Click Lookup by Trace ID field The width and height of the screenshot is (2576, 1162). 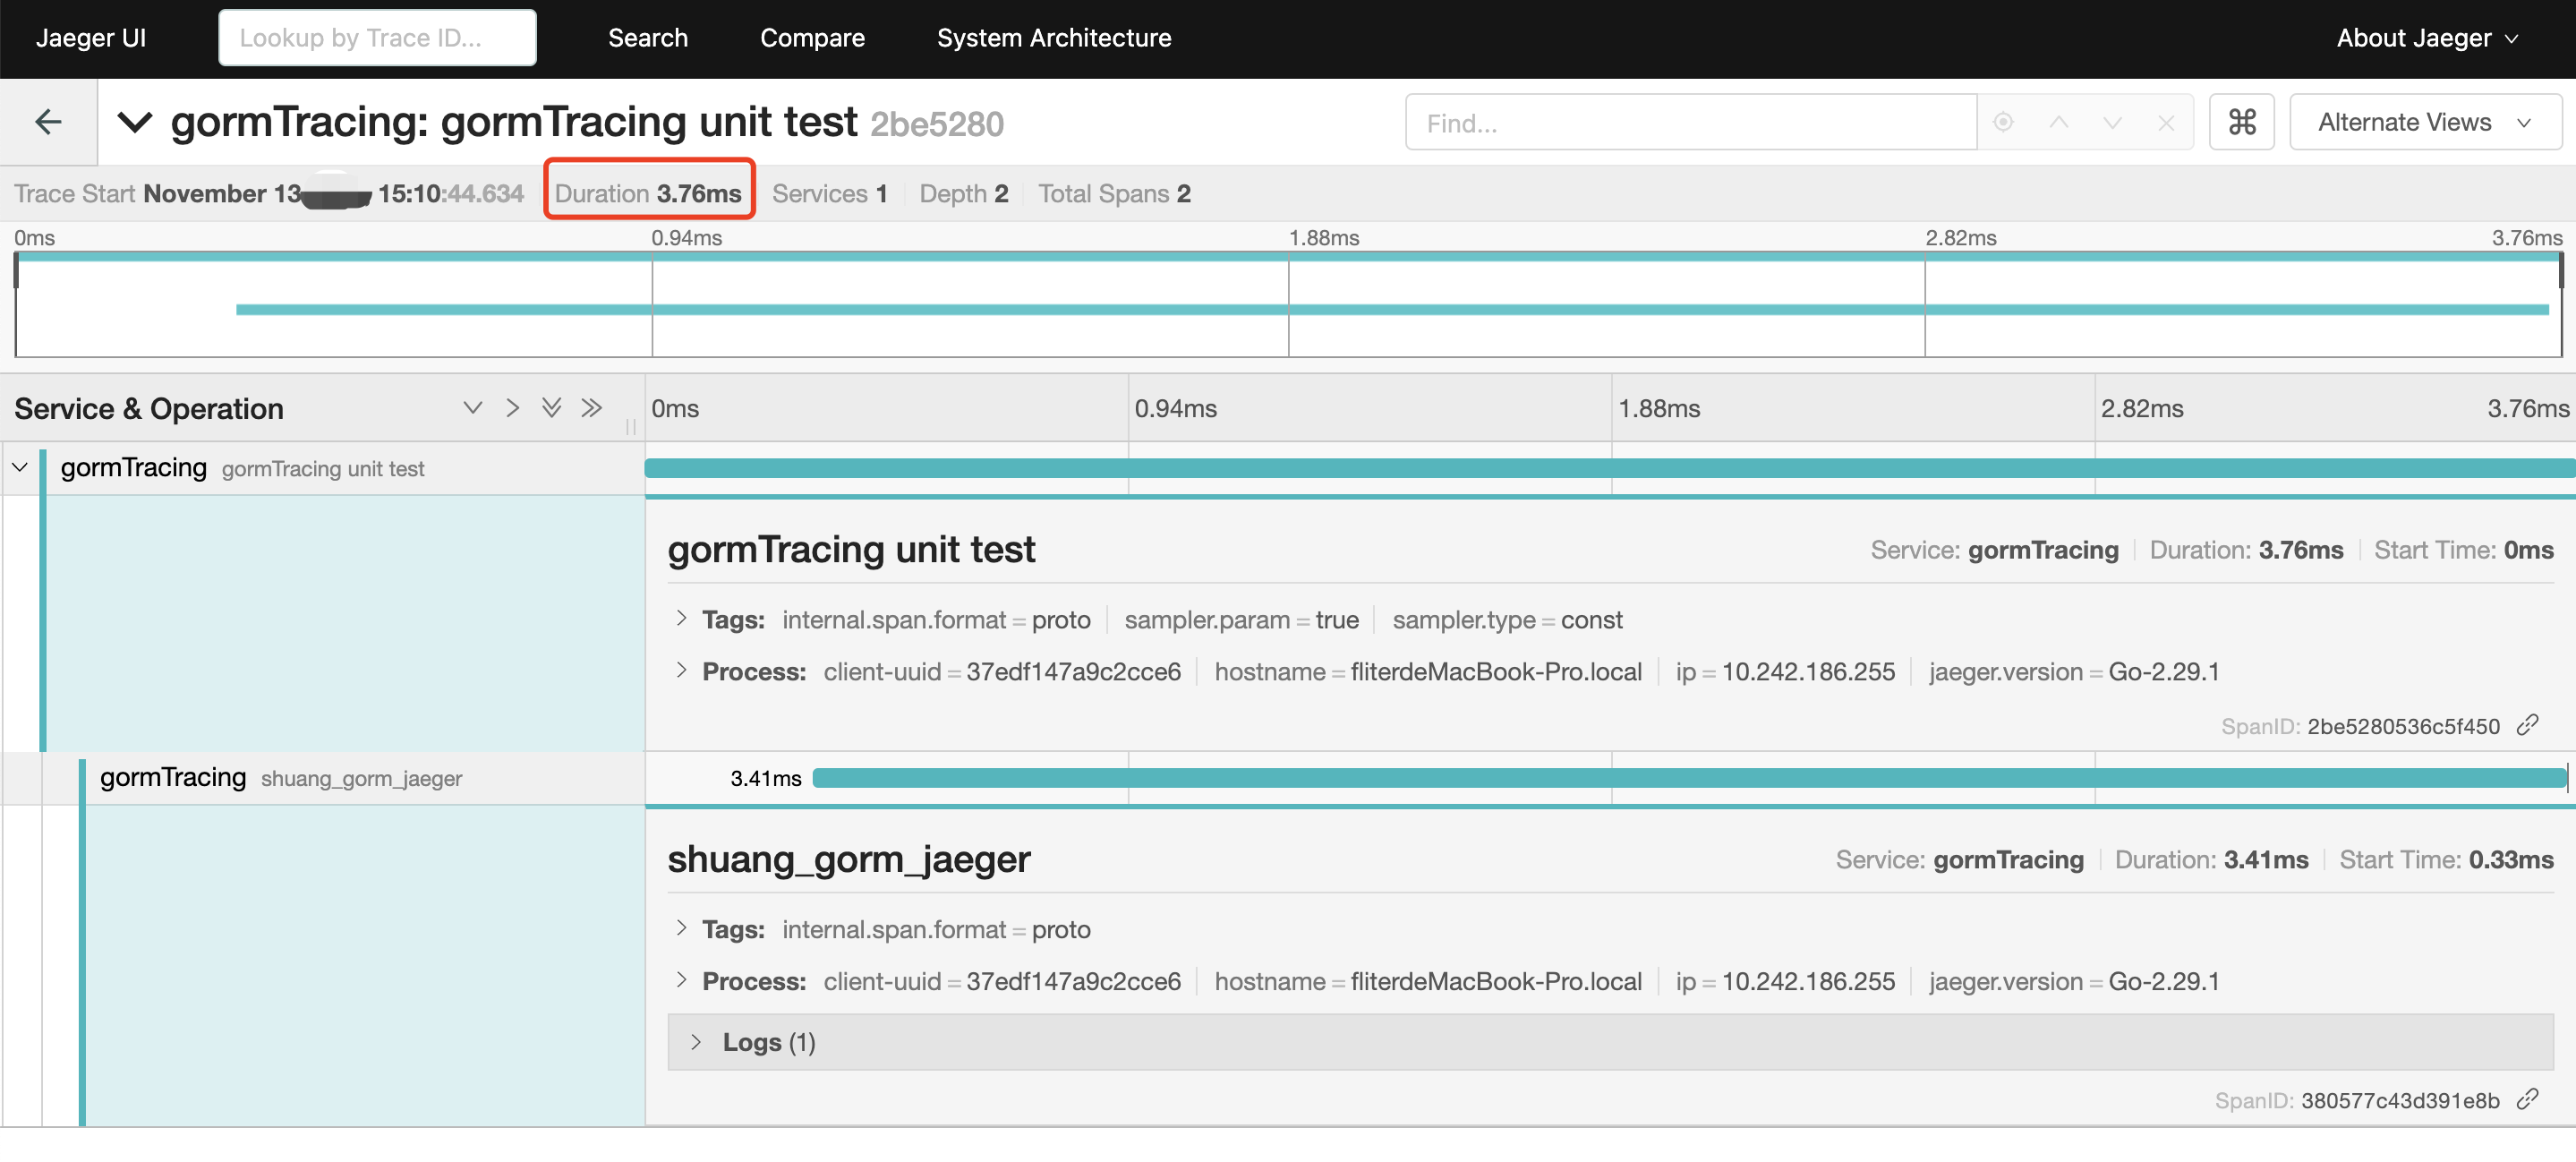point(377,38)
